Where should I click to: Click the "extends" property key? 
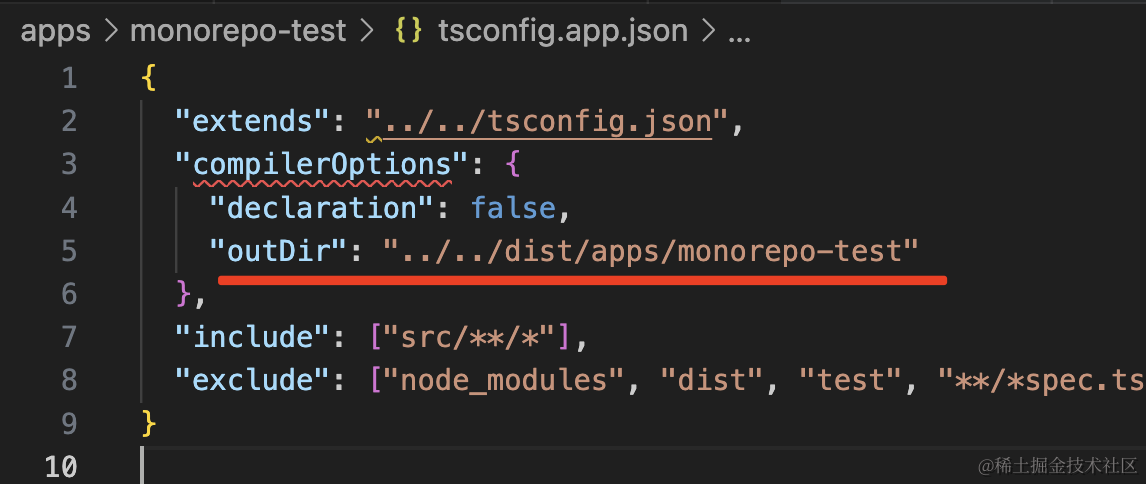pos(247,121)
